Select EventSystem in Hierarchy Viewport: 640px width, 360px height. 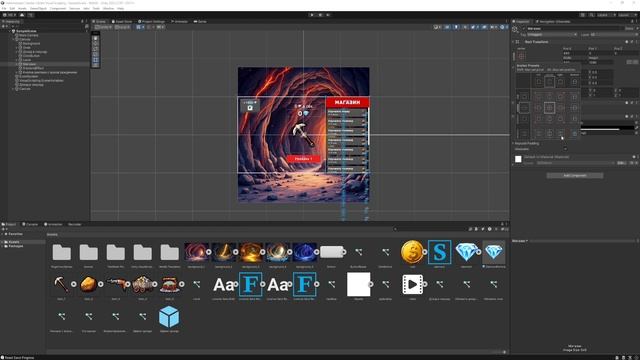[x=29, y=76]
